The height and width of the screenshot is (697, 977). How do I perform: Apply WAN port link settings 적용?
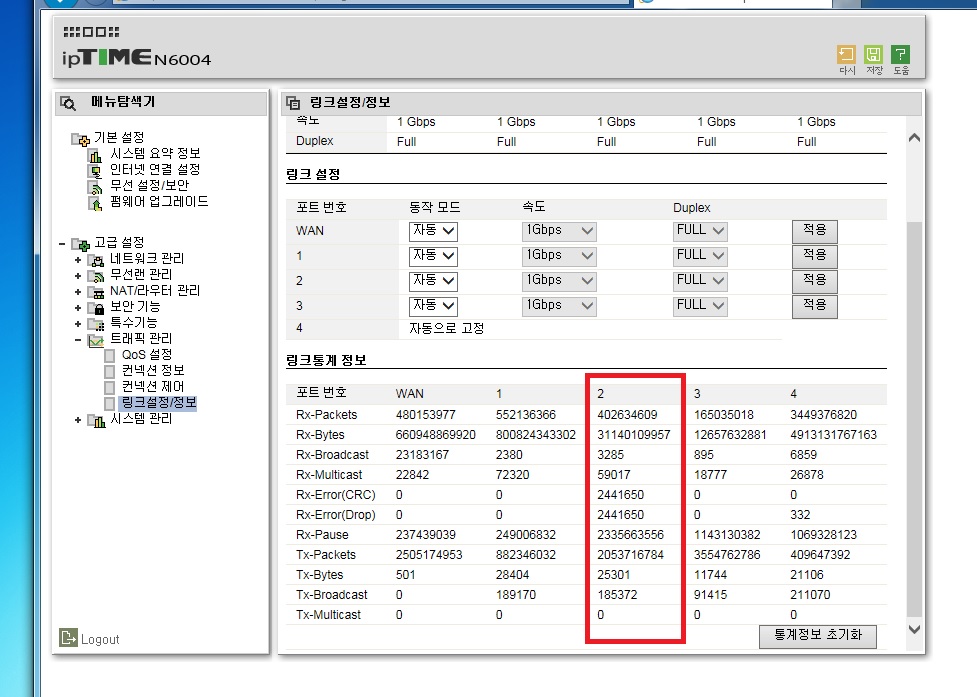(814, 231)
